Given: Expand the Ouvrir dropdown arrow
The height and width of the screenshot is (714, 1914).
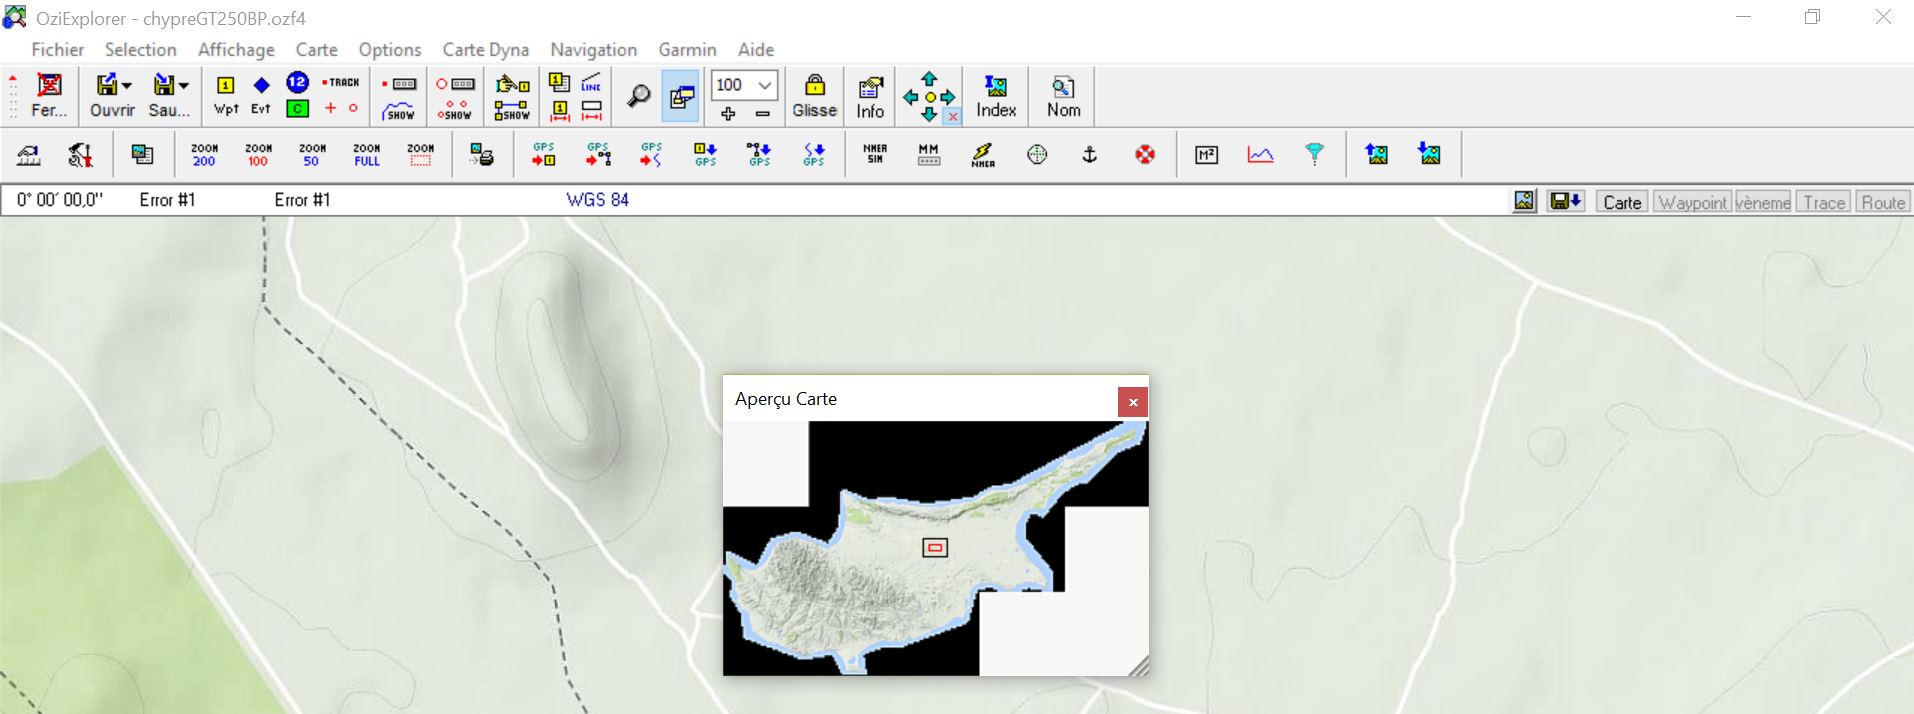Looking at the screenshot, I should click(127, 86).
